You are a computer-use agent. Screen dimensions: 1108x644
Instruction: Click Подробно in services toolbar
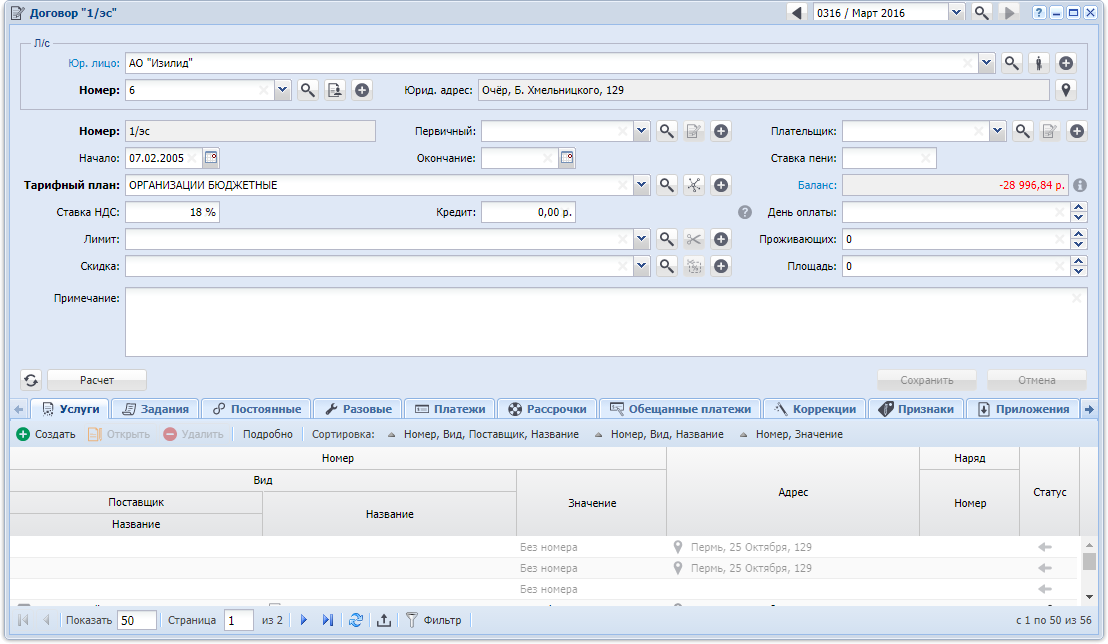pyautogui.click(x=268, y=434)
